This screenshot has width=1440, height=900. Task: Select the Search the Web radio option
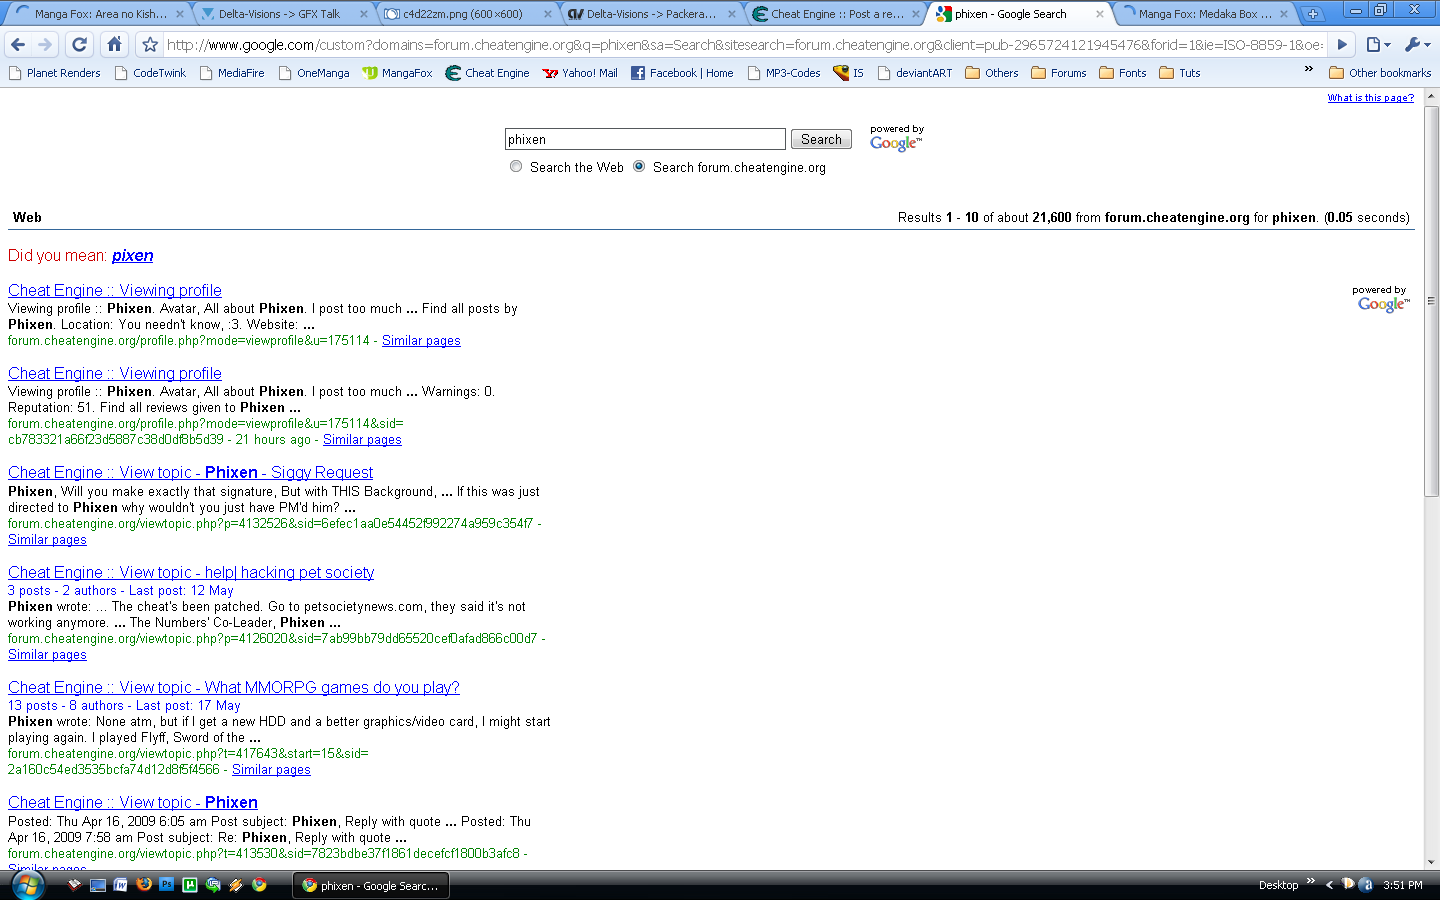516,166
